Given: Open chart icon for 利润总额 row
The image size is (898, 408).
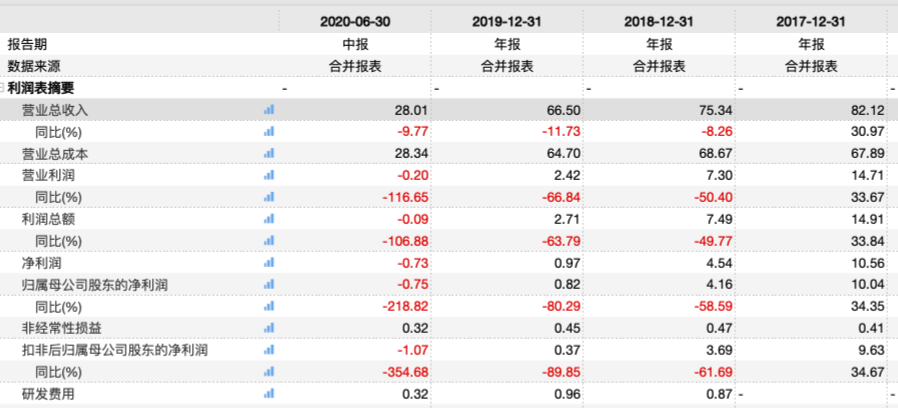Looking at the screenshot, I should [x=269, y=218].
